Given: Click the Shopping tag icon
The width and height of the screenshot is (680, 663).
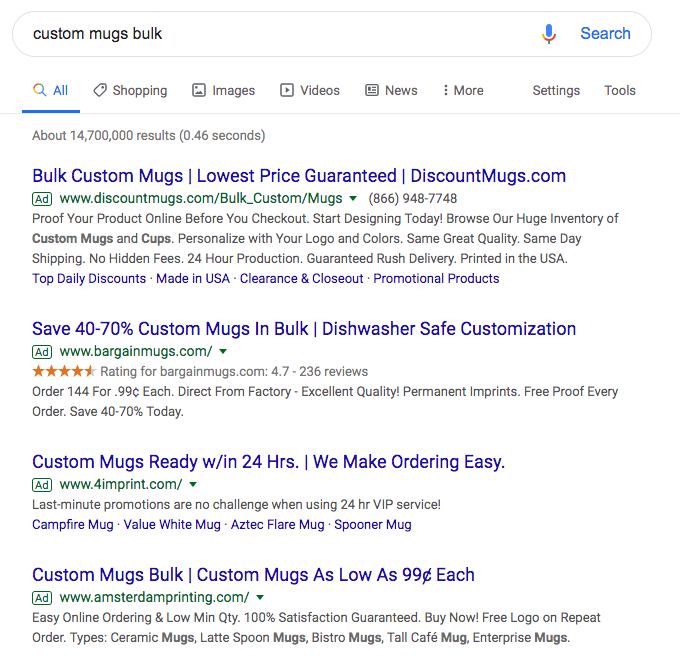Looking at the screenshot, I should pyautogui.click(x=100, y=90).
